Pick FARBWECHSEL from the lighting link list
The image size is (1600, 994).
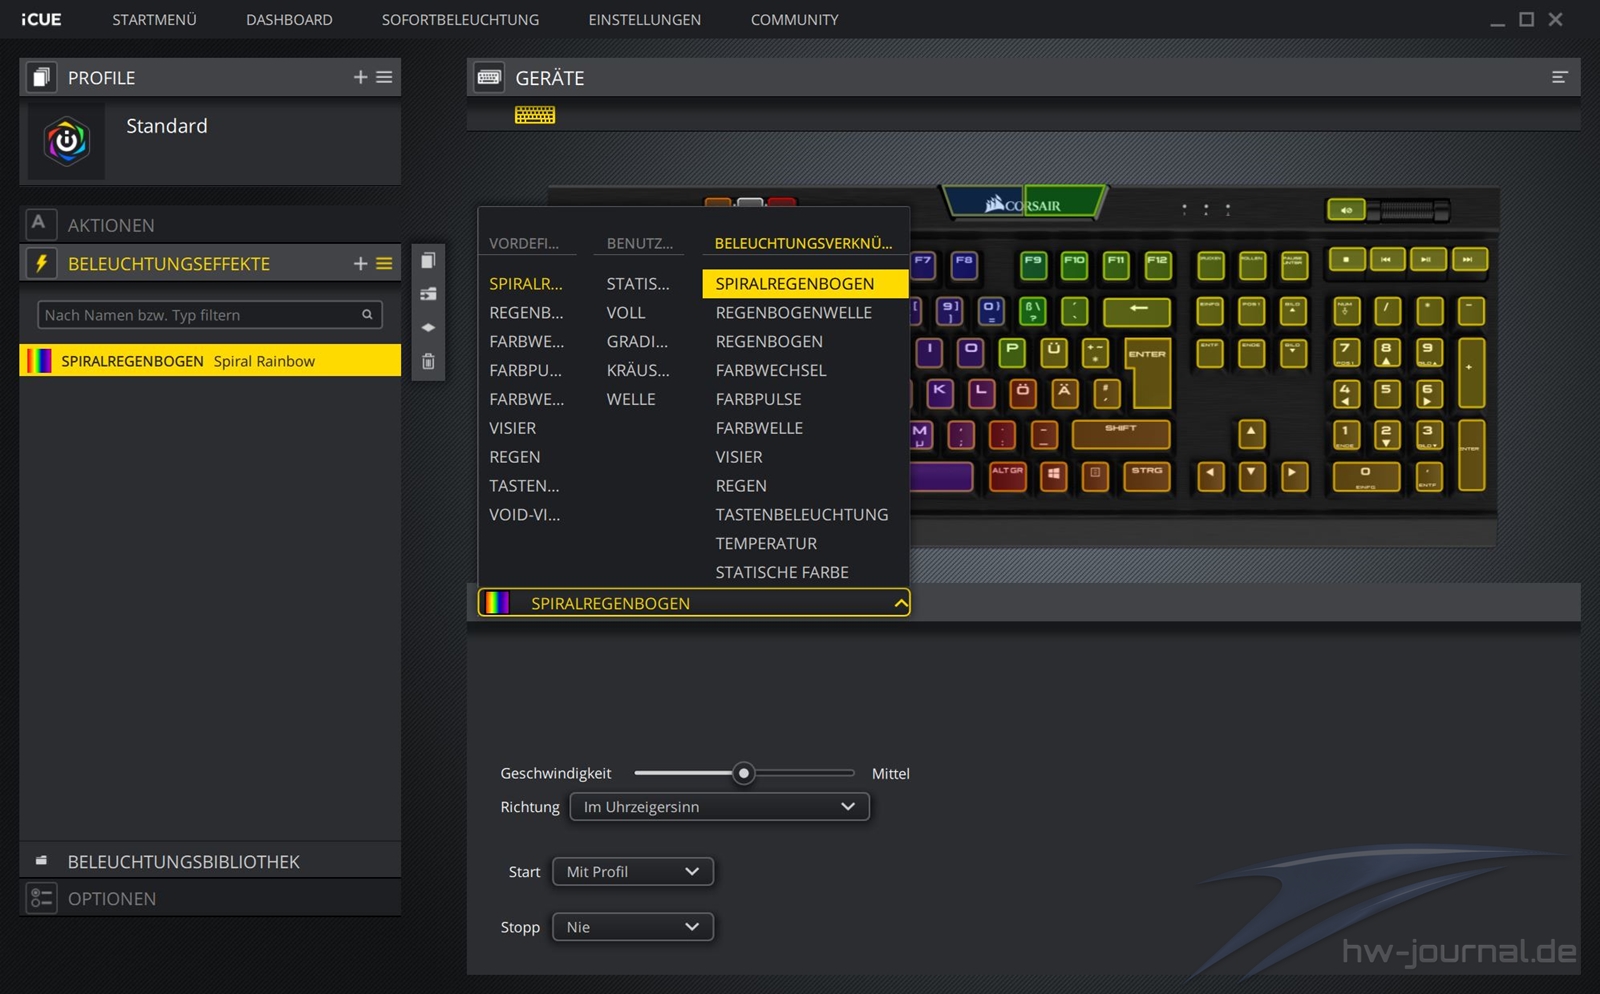click(x=771, y=370)
